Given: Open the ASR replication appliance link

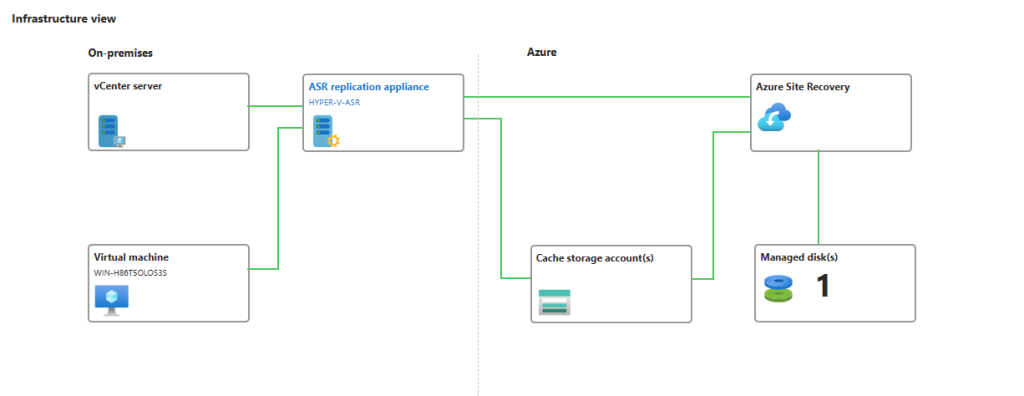Looking at the screenshot, I should click(x=369, y=86).
